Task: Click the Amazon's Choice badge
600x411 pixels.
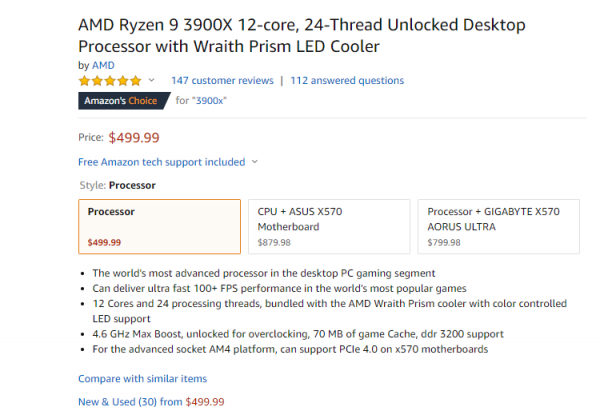Action: pyautogui.click(x=122, y=100)
